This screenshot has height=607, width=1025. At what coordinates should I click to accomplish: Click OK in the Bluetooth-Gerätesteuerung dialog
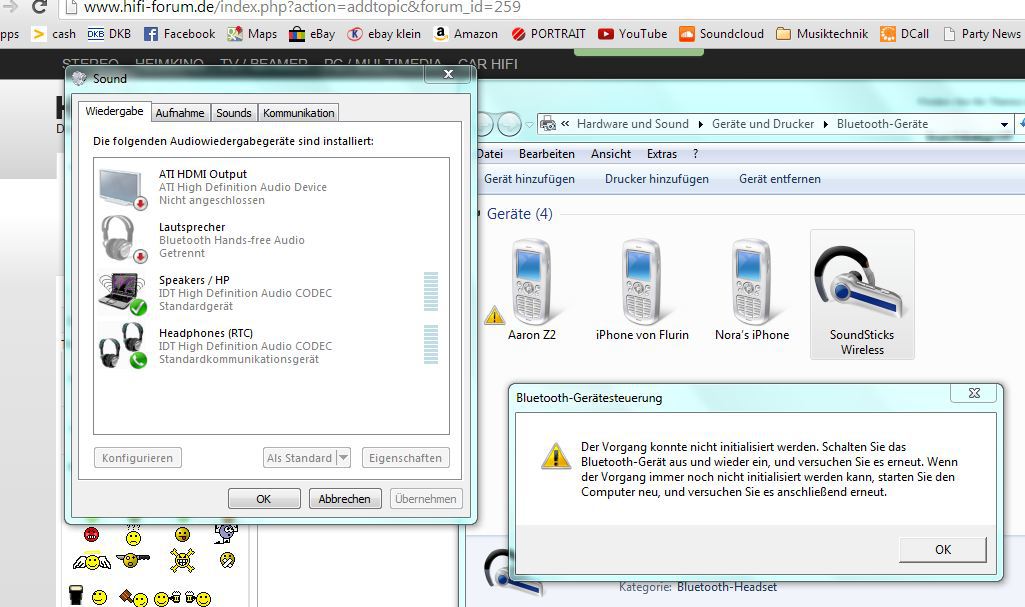tap(942, 549)
